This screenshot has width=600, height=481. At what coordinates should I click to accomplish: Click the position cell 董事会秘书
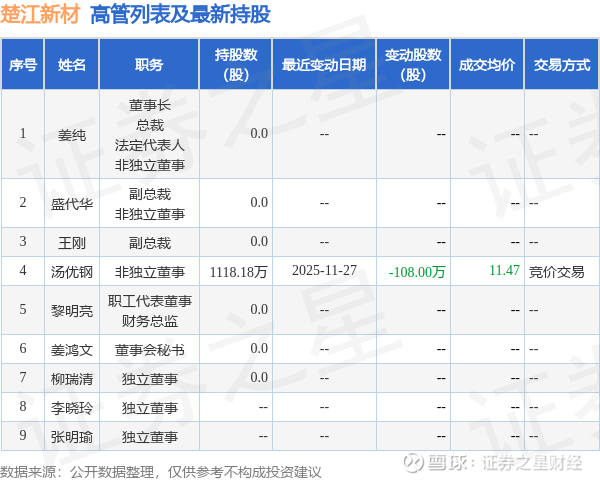[150, 350]
